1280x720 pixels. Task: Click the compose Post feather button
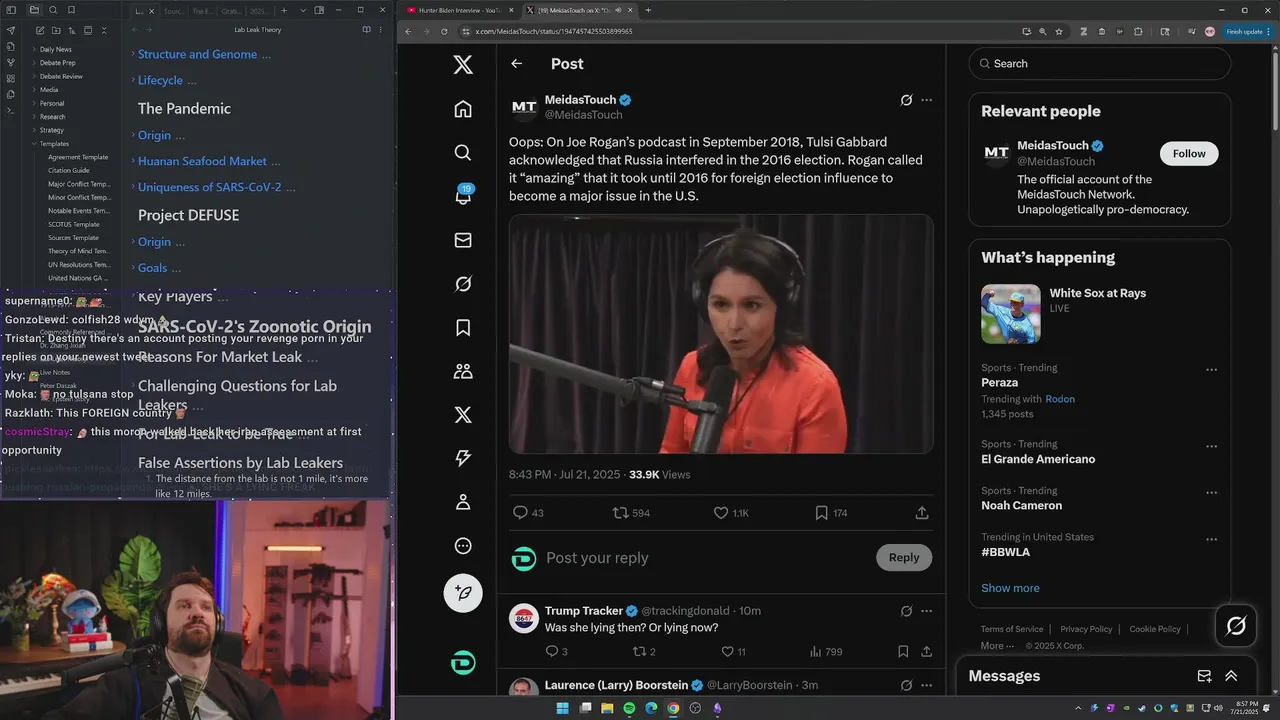[463, 593]
